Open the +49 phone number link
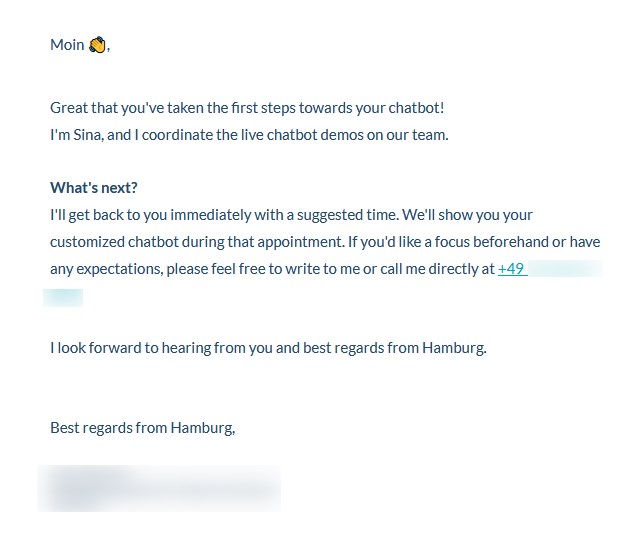This screenshot has height=549, width=644. tap(512, 269)
